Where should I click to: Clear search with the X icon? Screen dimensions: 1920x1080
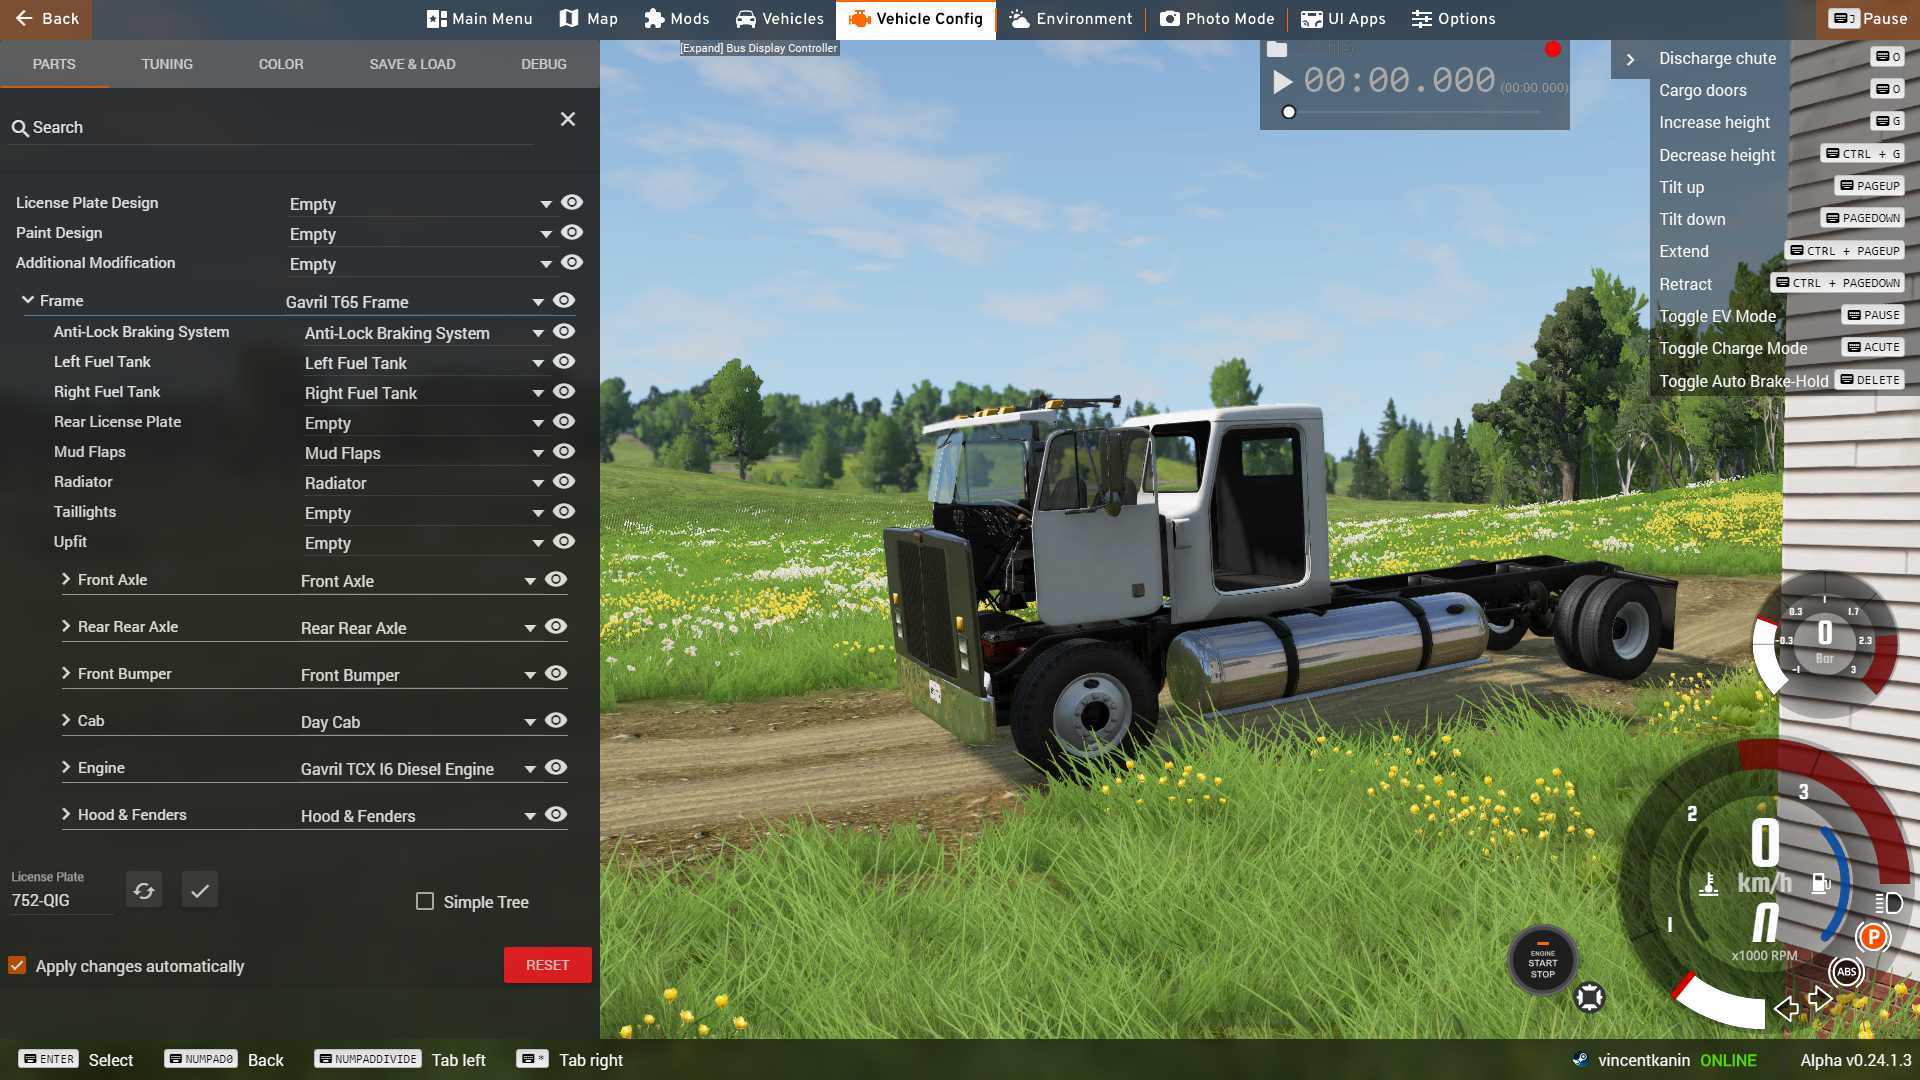click(568, 119)
